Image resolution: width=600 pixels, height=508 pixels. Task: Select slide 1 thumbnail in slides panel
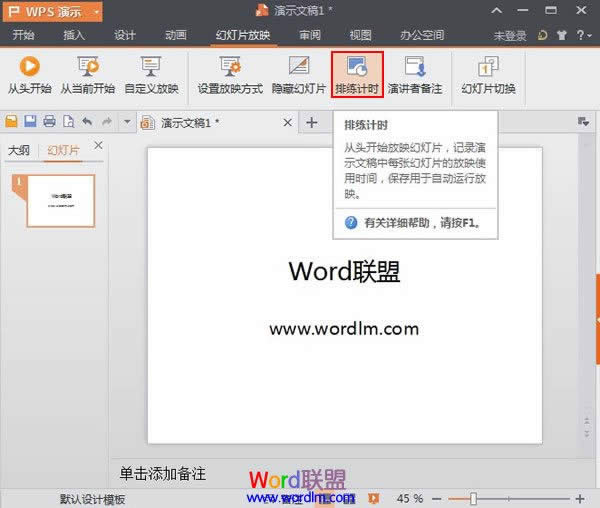[x=60, y=200]
